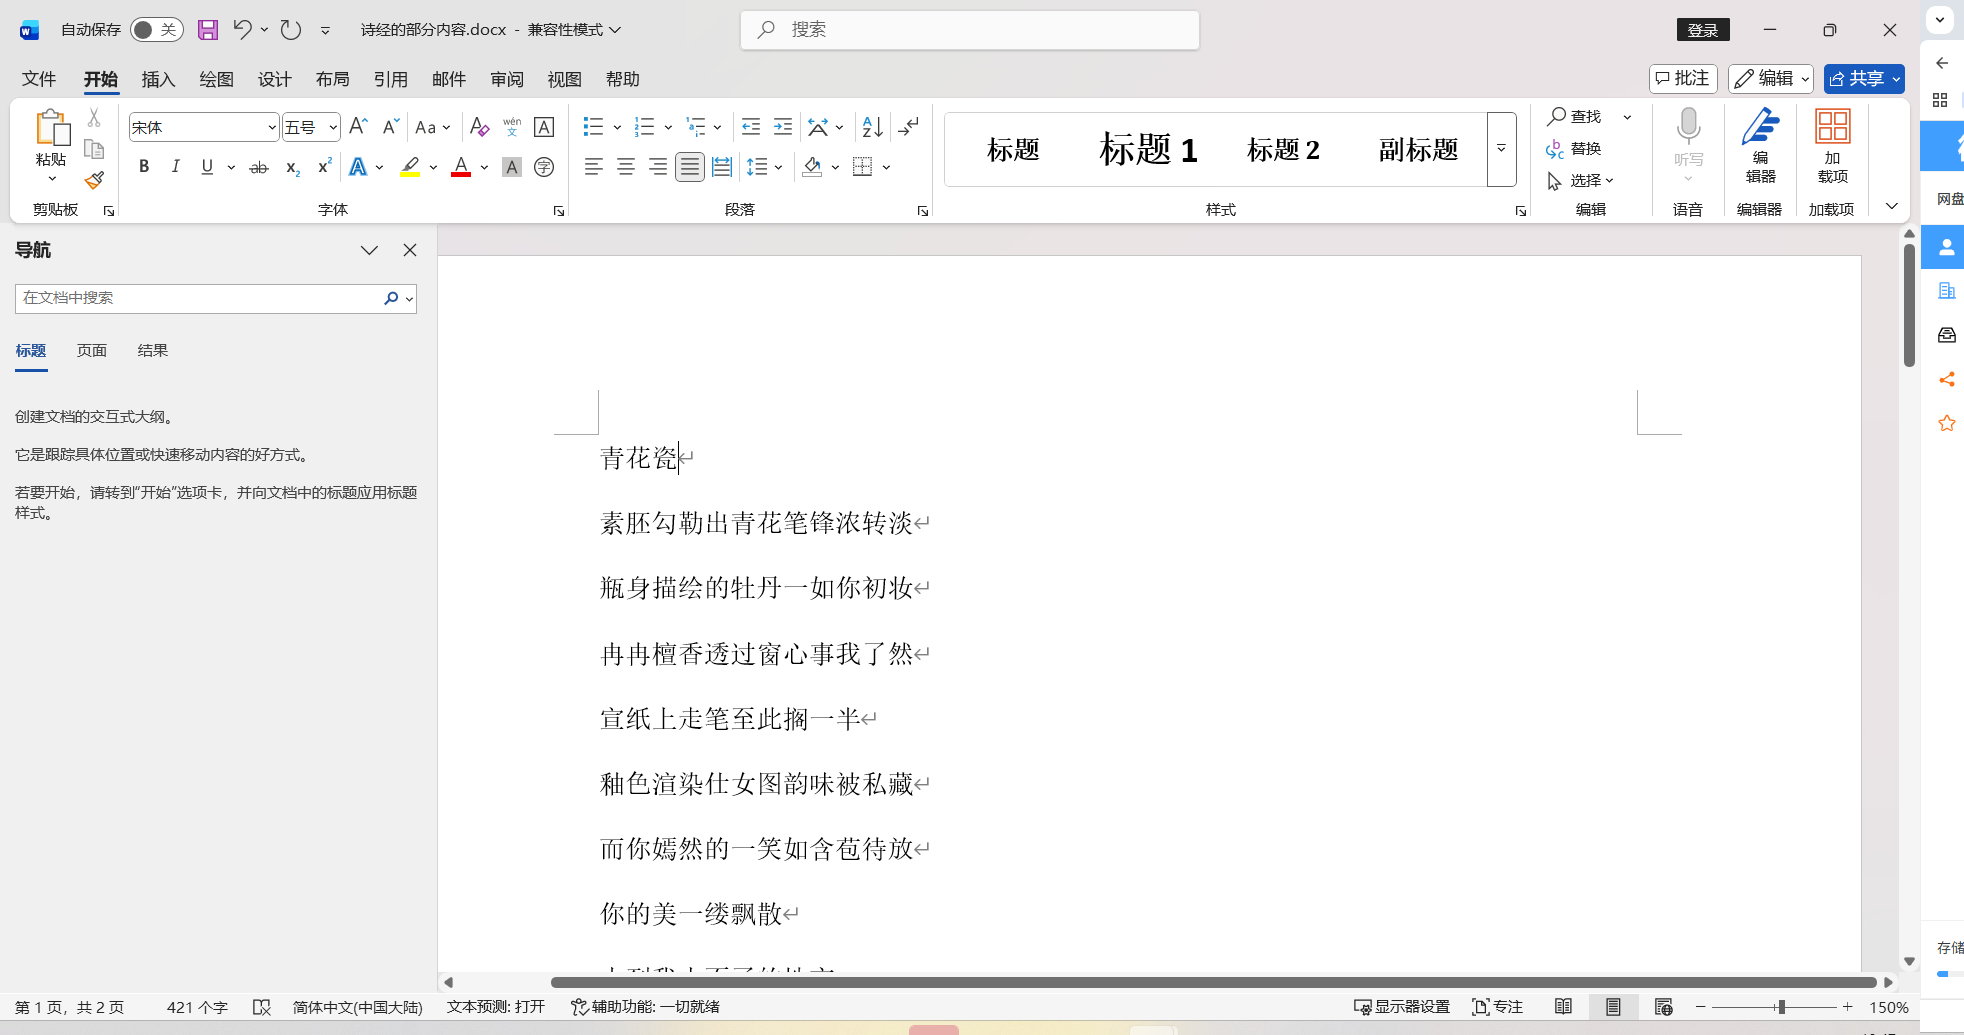Screen dimensions: 1964x1035
Task: Toggle AutoSave switch
Action: point(156,30)
